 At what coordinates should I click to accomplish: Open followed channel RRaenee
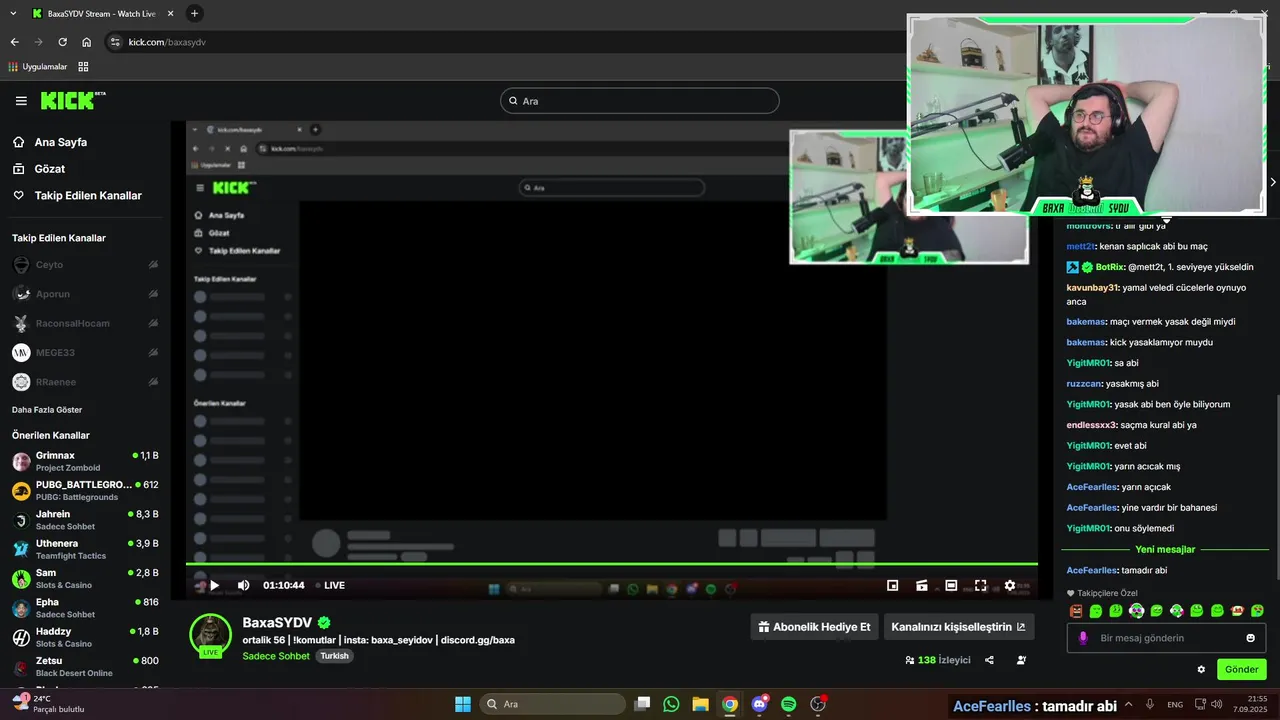(85, 382)
